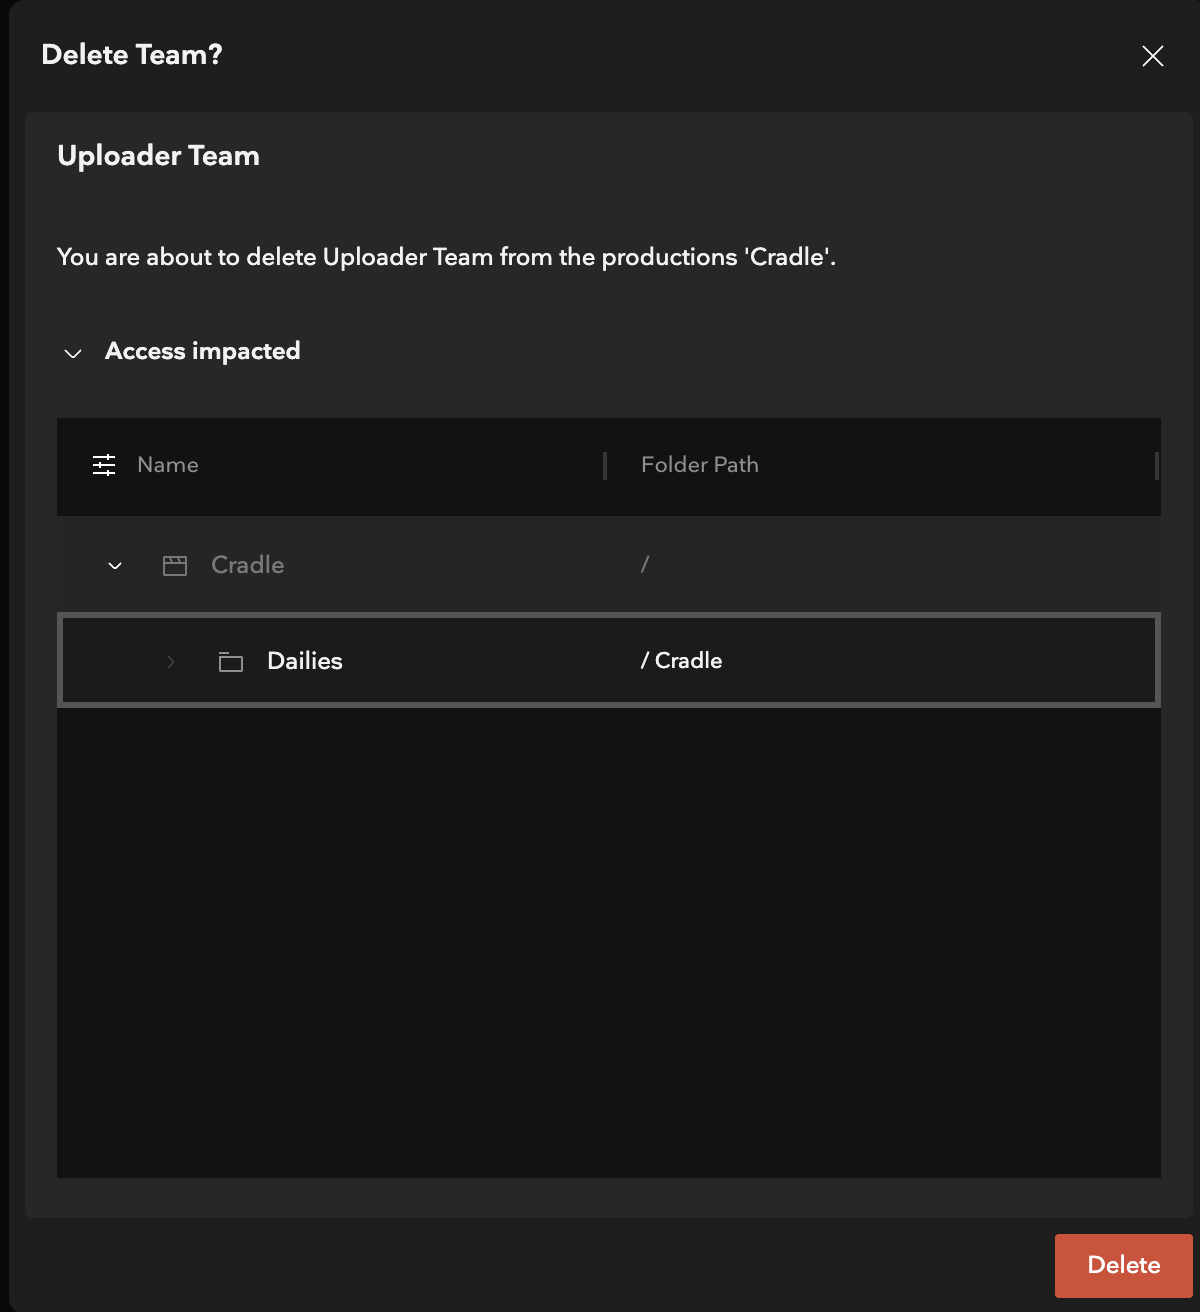1200x1312 pixels.
Task: Collapse the Access impacted section
Action: pos(73,352)
